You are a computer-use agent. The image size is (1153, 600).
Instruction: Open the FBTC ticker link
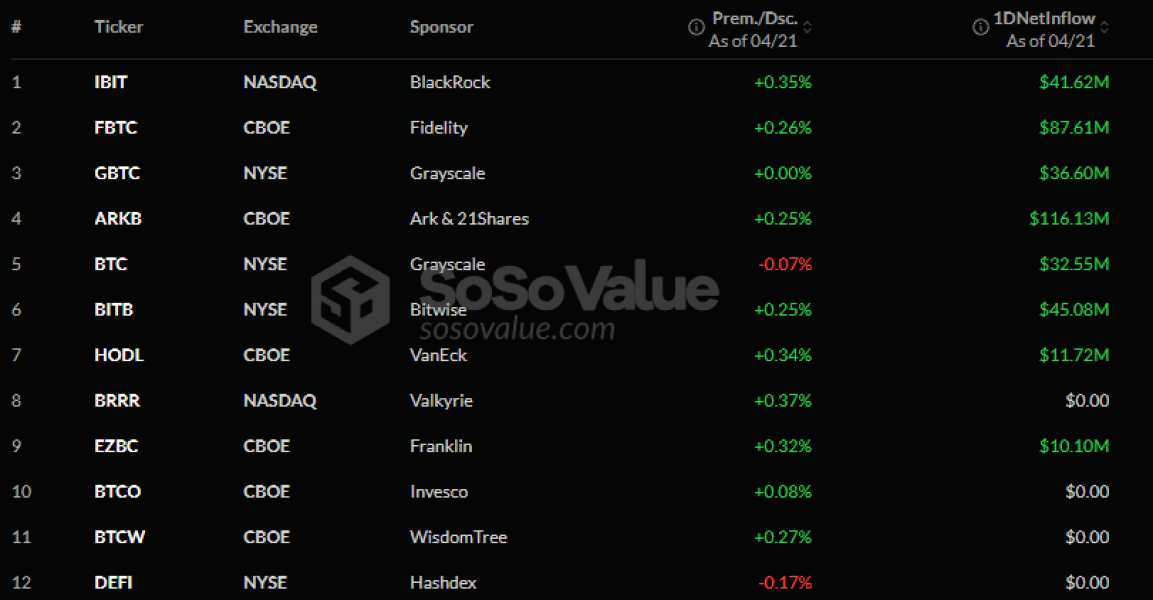115,128
